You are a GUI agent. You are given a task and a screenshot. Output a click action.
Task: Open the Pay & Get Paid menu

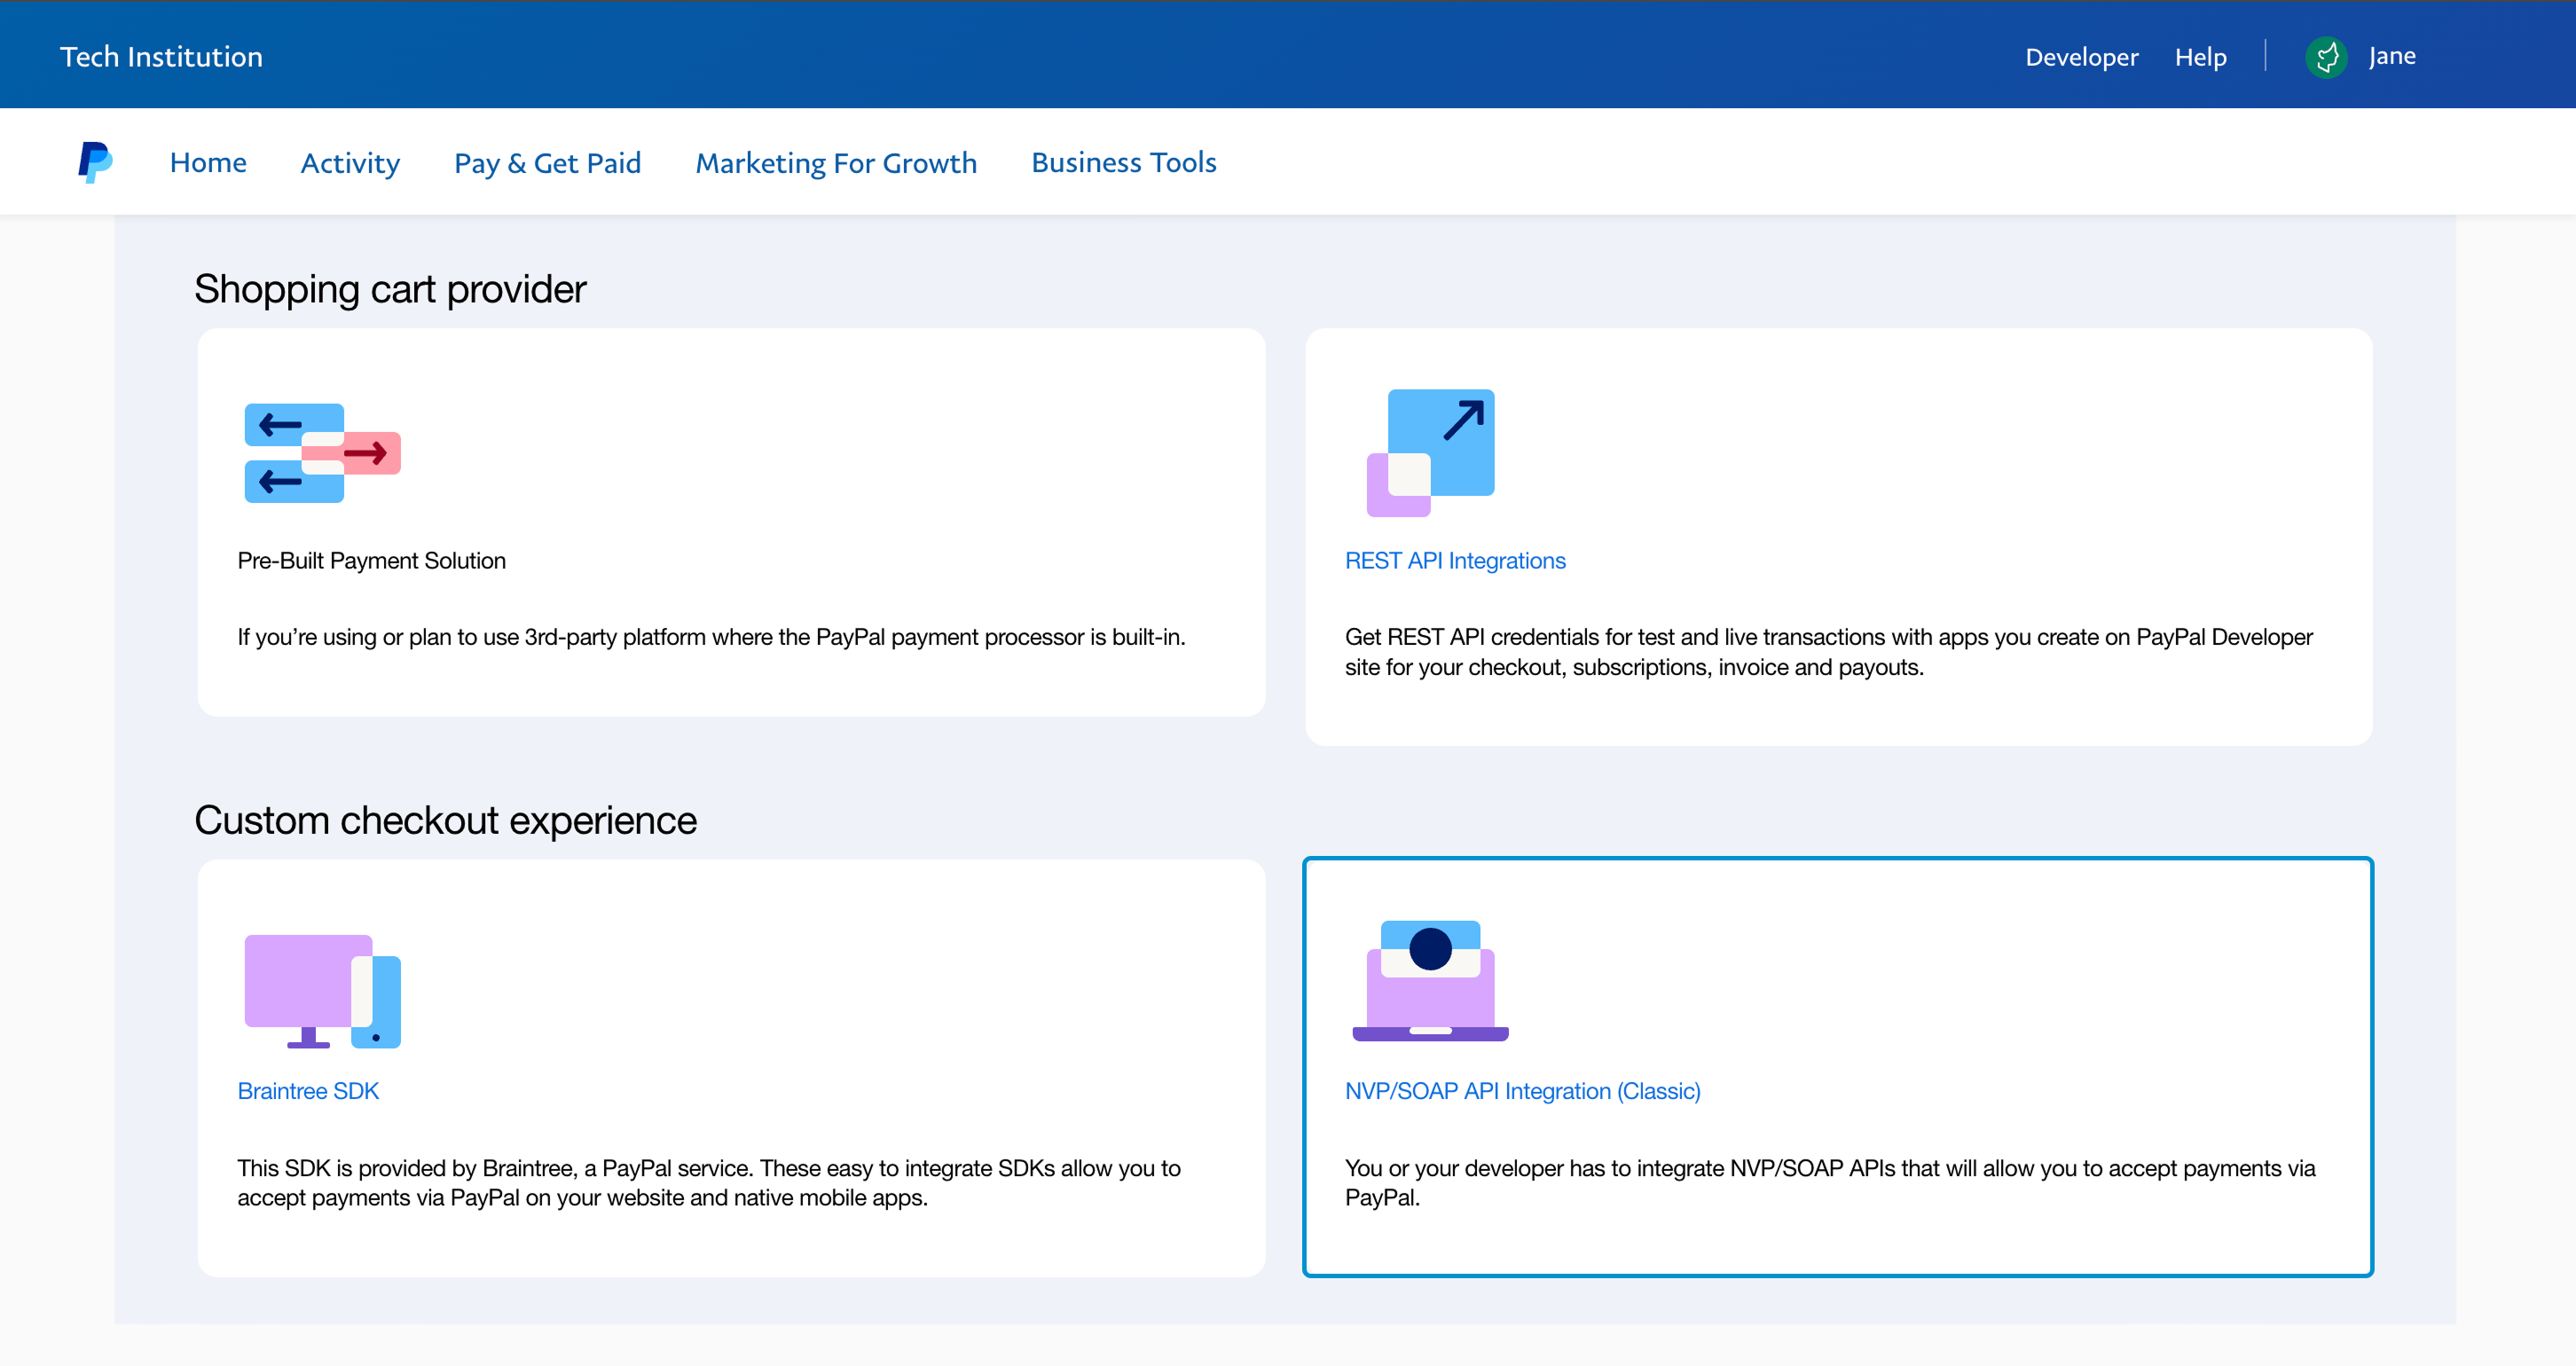pos(548,163)
